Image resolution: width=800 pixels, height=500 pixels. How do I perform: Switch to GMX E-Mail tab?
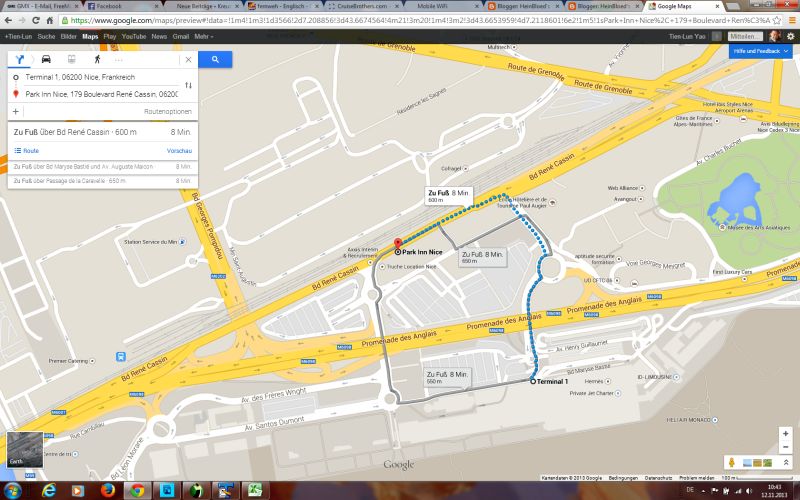click(41, 6)
